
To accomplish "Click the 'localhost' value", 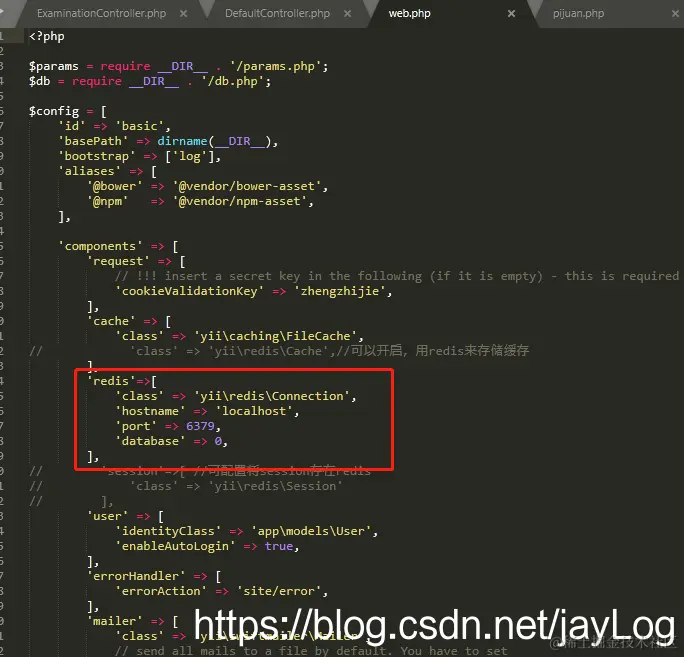I will click(x=254, y=411).
